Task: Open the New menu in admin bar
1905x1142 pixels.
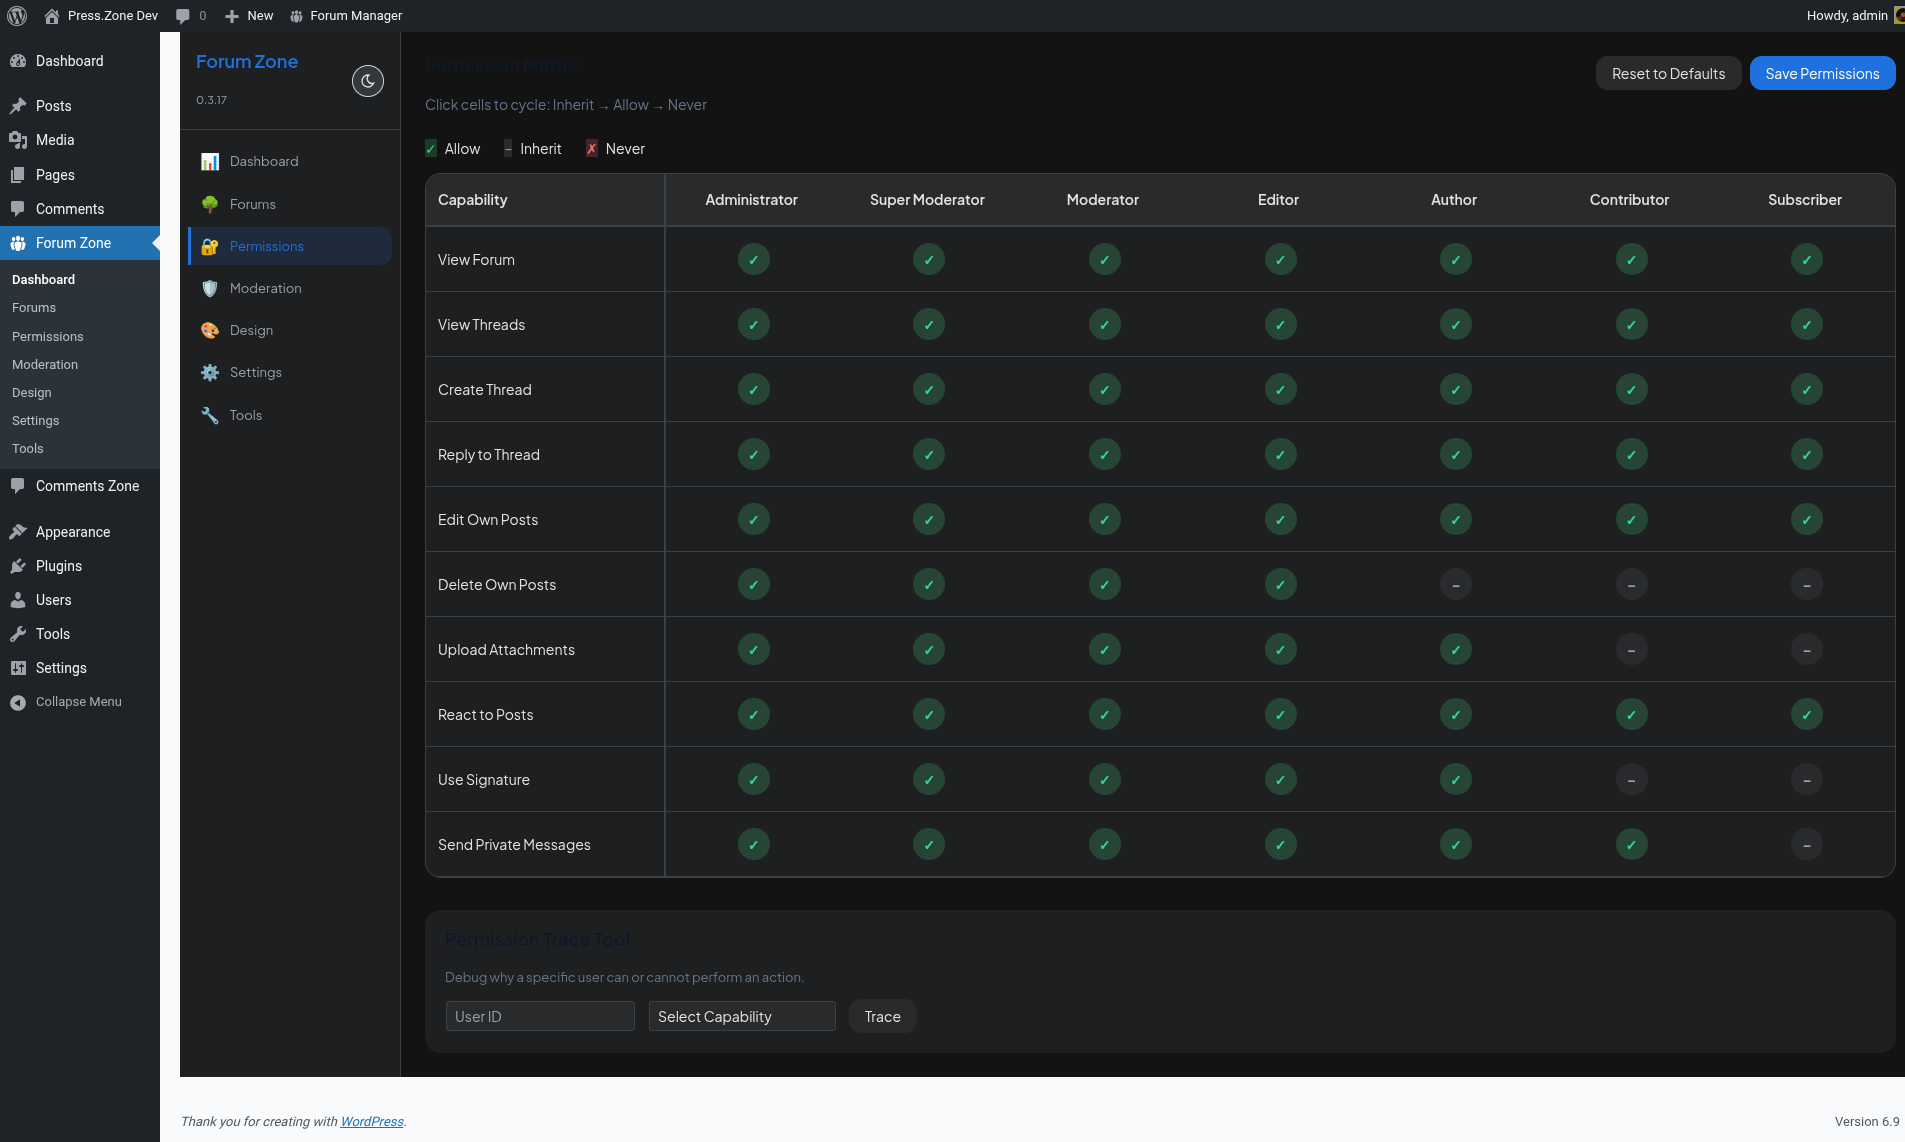Action: (x=249, y=16)
